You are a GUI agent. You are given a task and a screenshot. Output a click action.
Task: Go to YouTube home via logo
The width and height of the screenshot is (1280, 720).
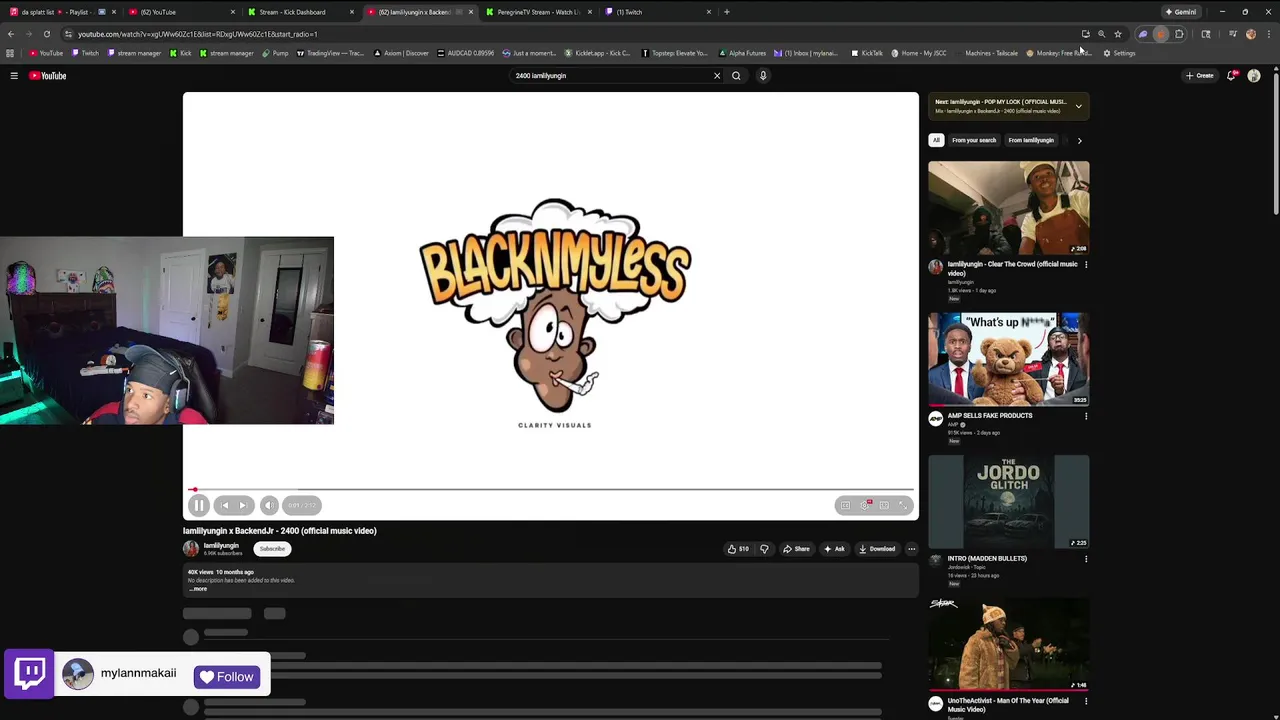point(48,76)
